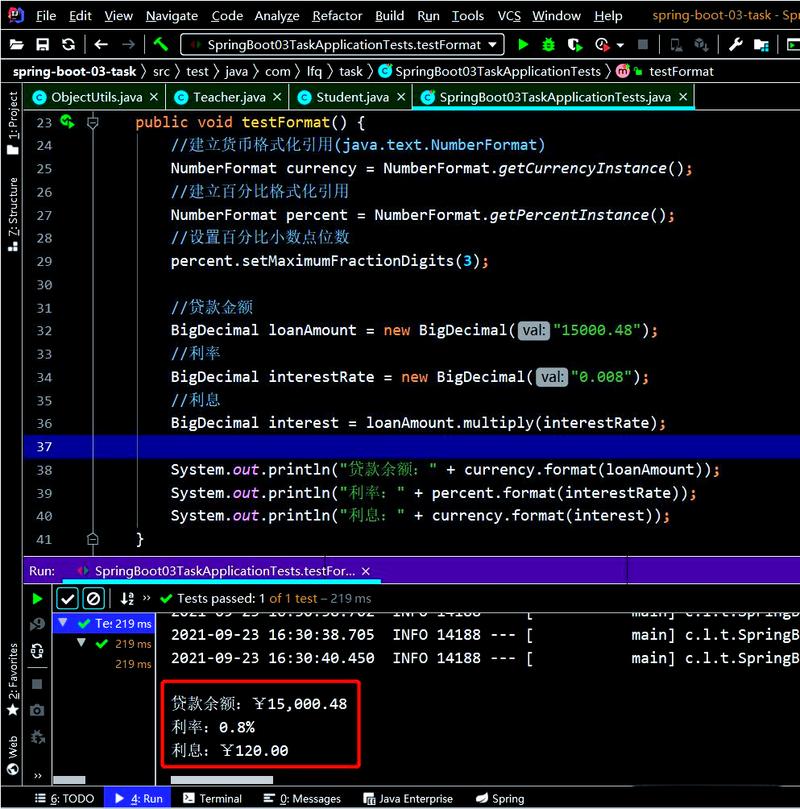This screenshot has height=809, width=800.
Task: Click the camera icon in Run panel sidebar
Action: 37,710
